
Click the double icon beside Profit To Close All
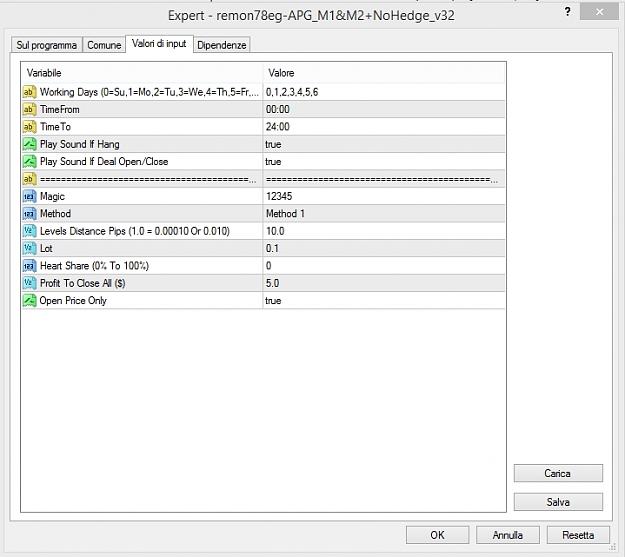pyautogui.click(x=29, y=283)
